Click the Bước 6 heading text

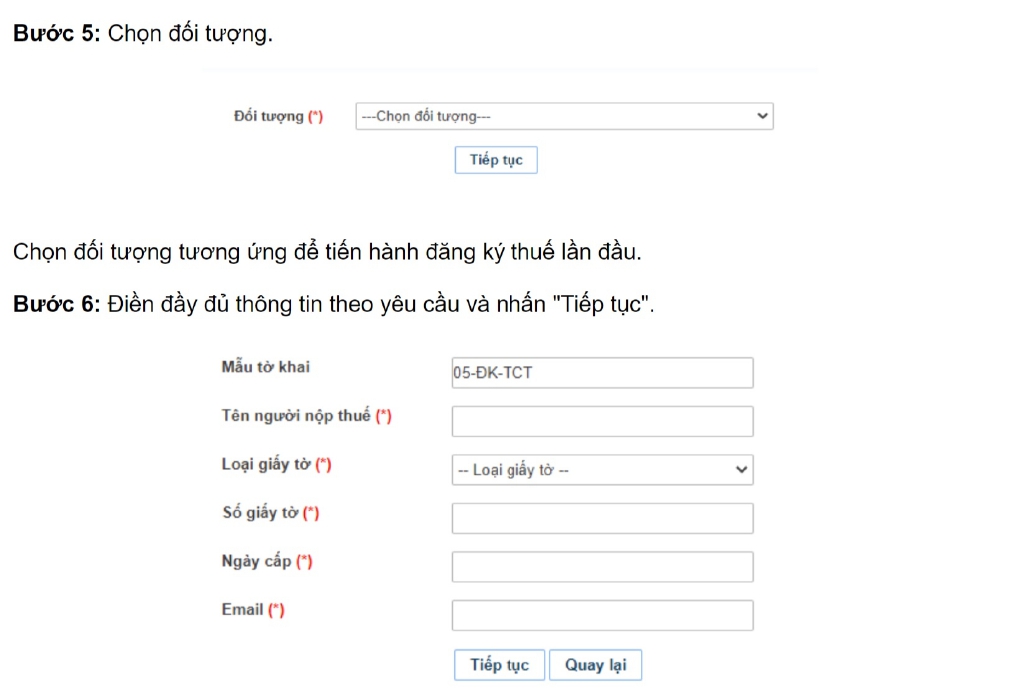333,304
